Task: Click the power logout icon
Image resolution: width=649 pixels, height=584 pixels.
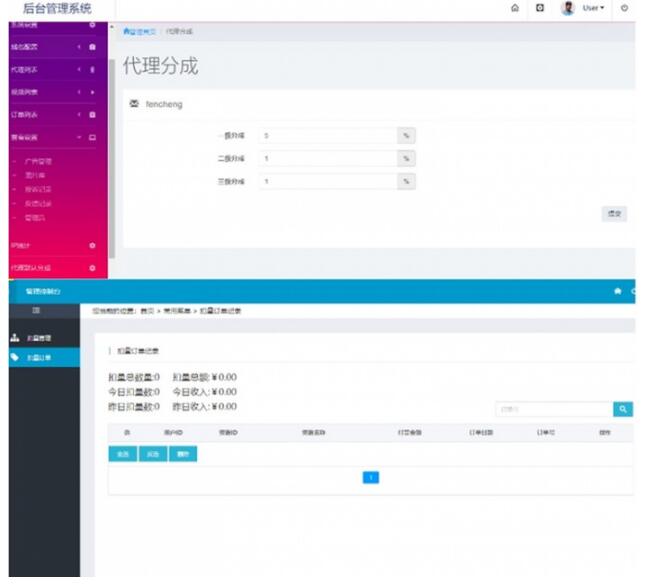Action: (x=624, y=8)
